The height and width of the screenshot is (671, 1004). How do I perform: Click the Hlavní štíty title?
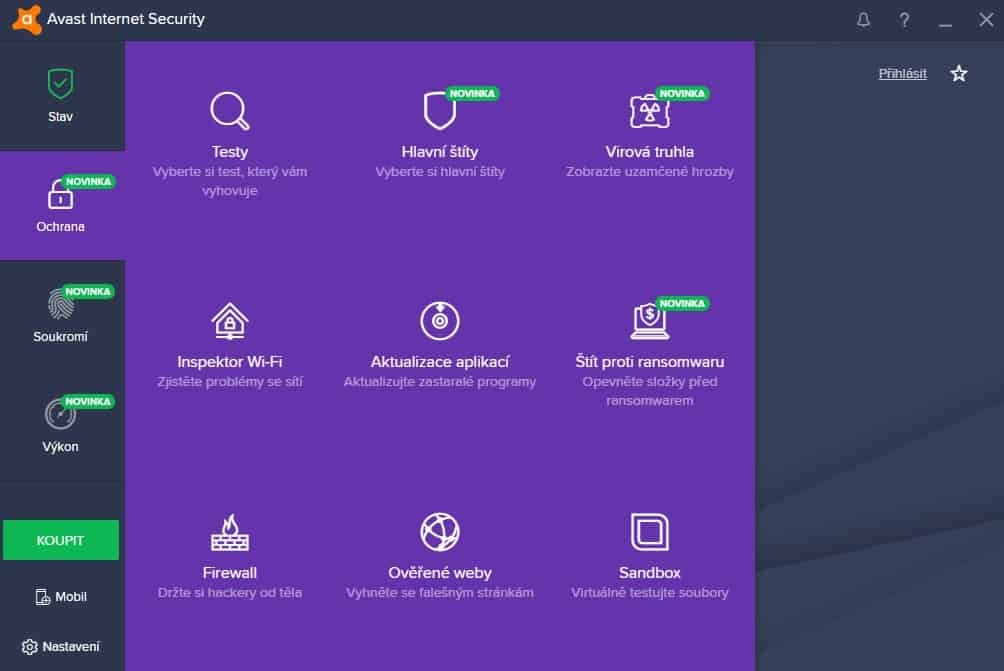(x=440, y=152)
